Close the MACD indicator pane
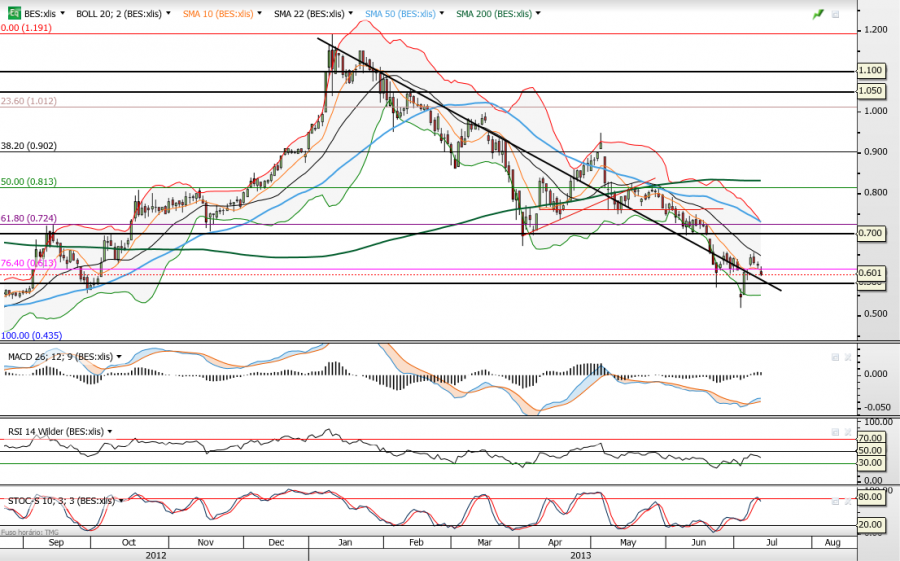900x561 pixels. pos(848,357)
